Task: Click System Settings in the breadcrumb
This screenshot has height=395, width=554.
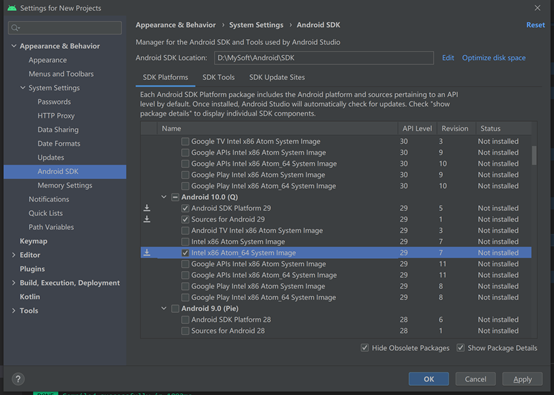Action: (x=256, y=25)
